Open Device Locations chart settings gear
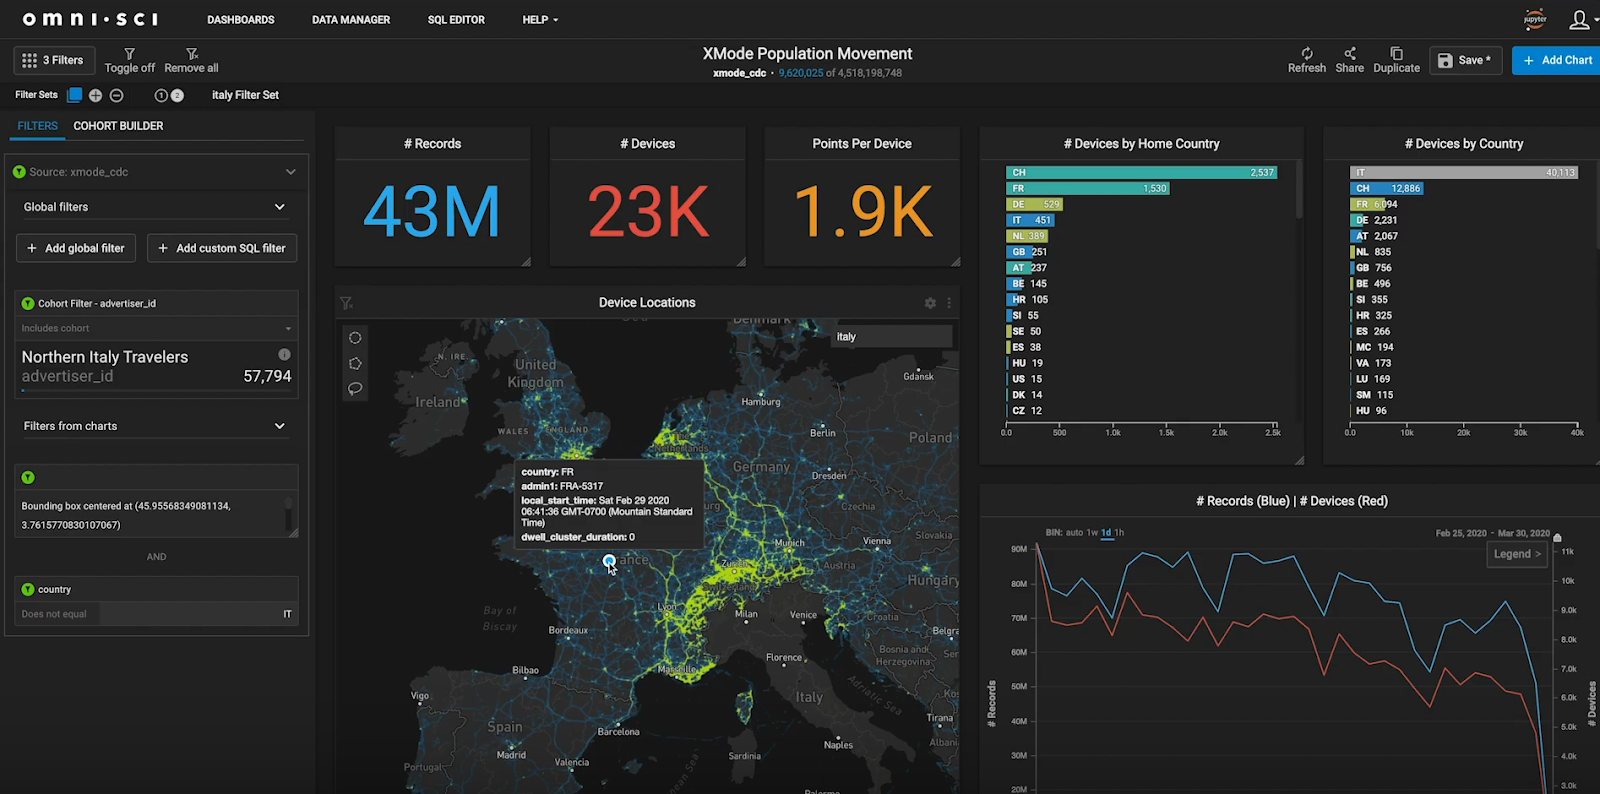Screen dimensions: 1600x794 tap(930, 303)
